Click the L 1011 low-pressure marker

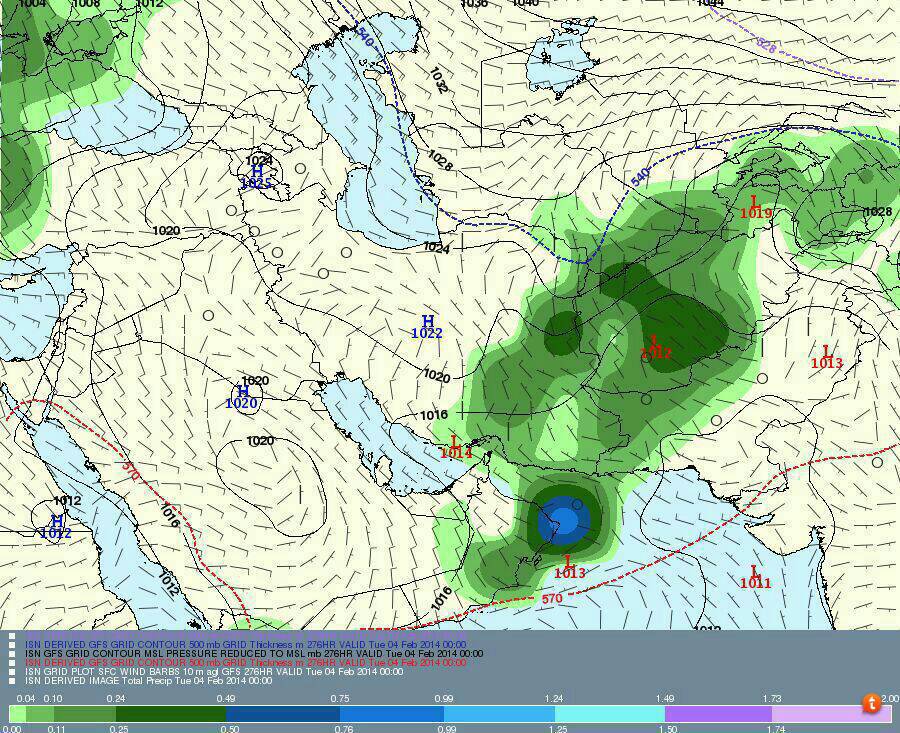[x=755, y=576]
